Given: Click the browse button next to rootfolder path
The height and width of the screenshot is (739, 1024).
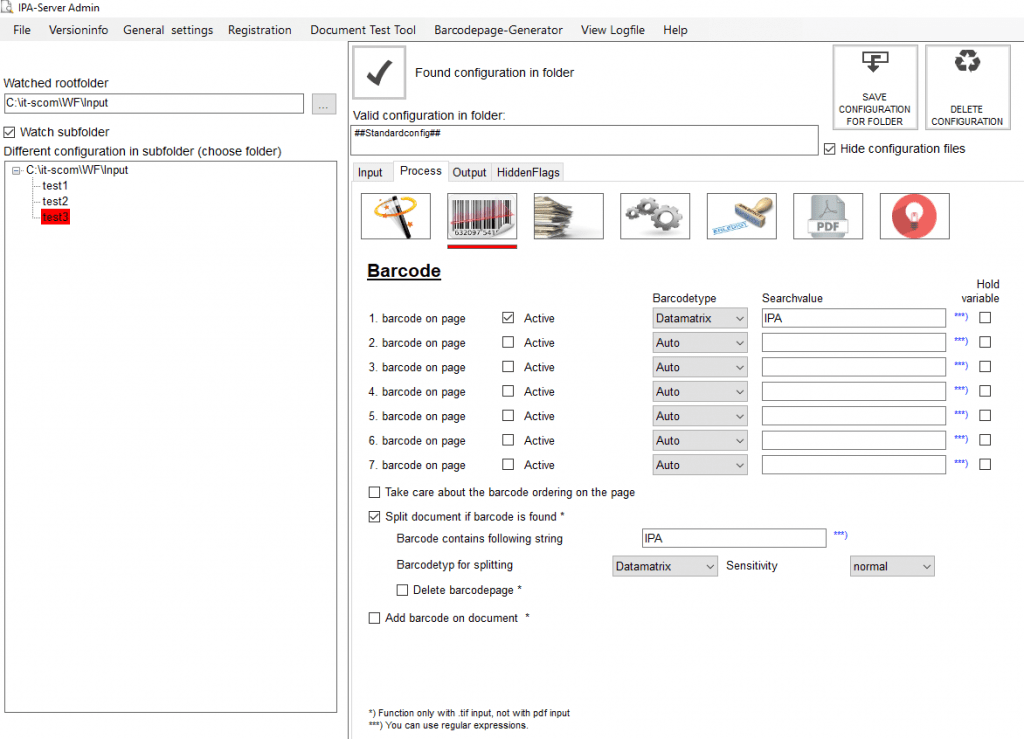Looking at the screenshot, I should (323, 103).
